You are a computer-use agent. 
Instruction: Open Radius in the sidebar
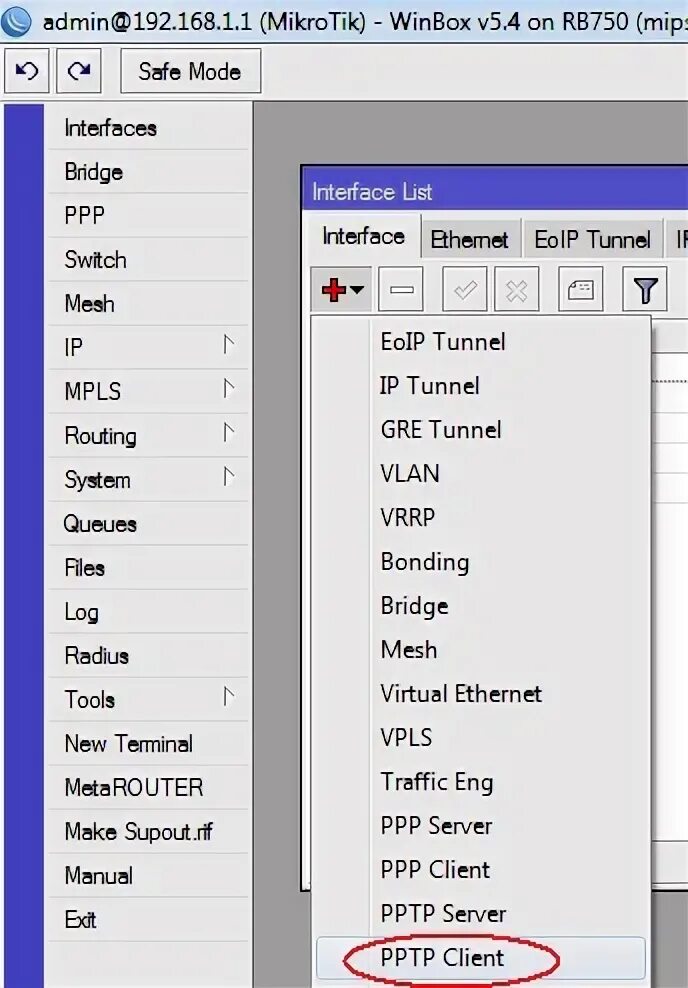coord(148,656)
